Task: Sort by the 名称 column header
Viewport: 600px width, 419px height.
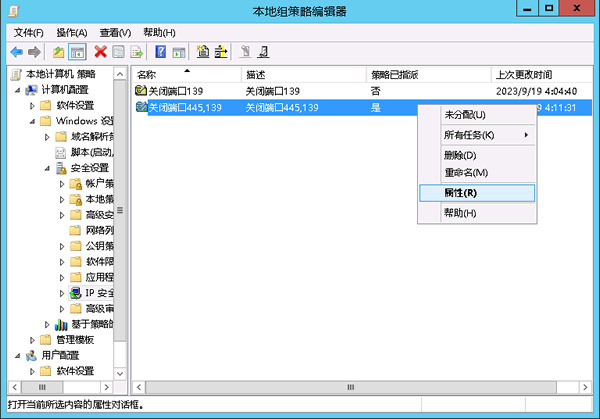Action: [x=187, y=75]
